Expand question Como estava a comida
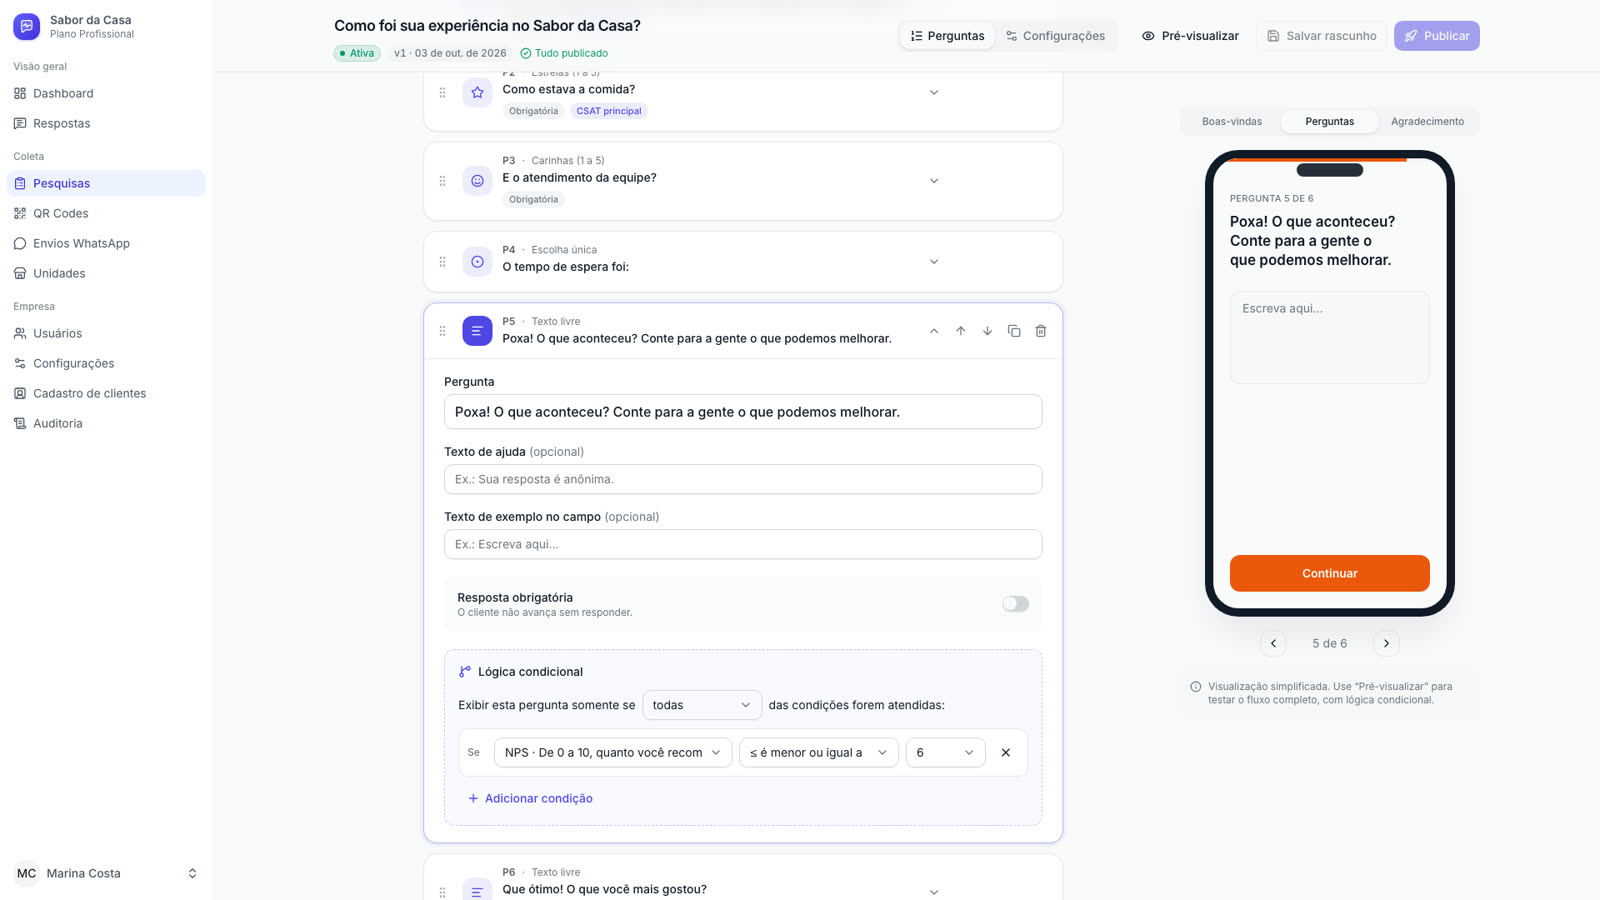Screen dimensions: 1600x900 coord(934,92)
